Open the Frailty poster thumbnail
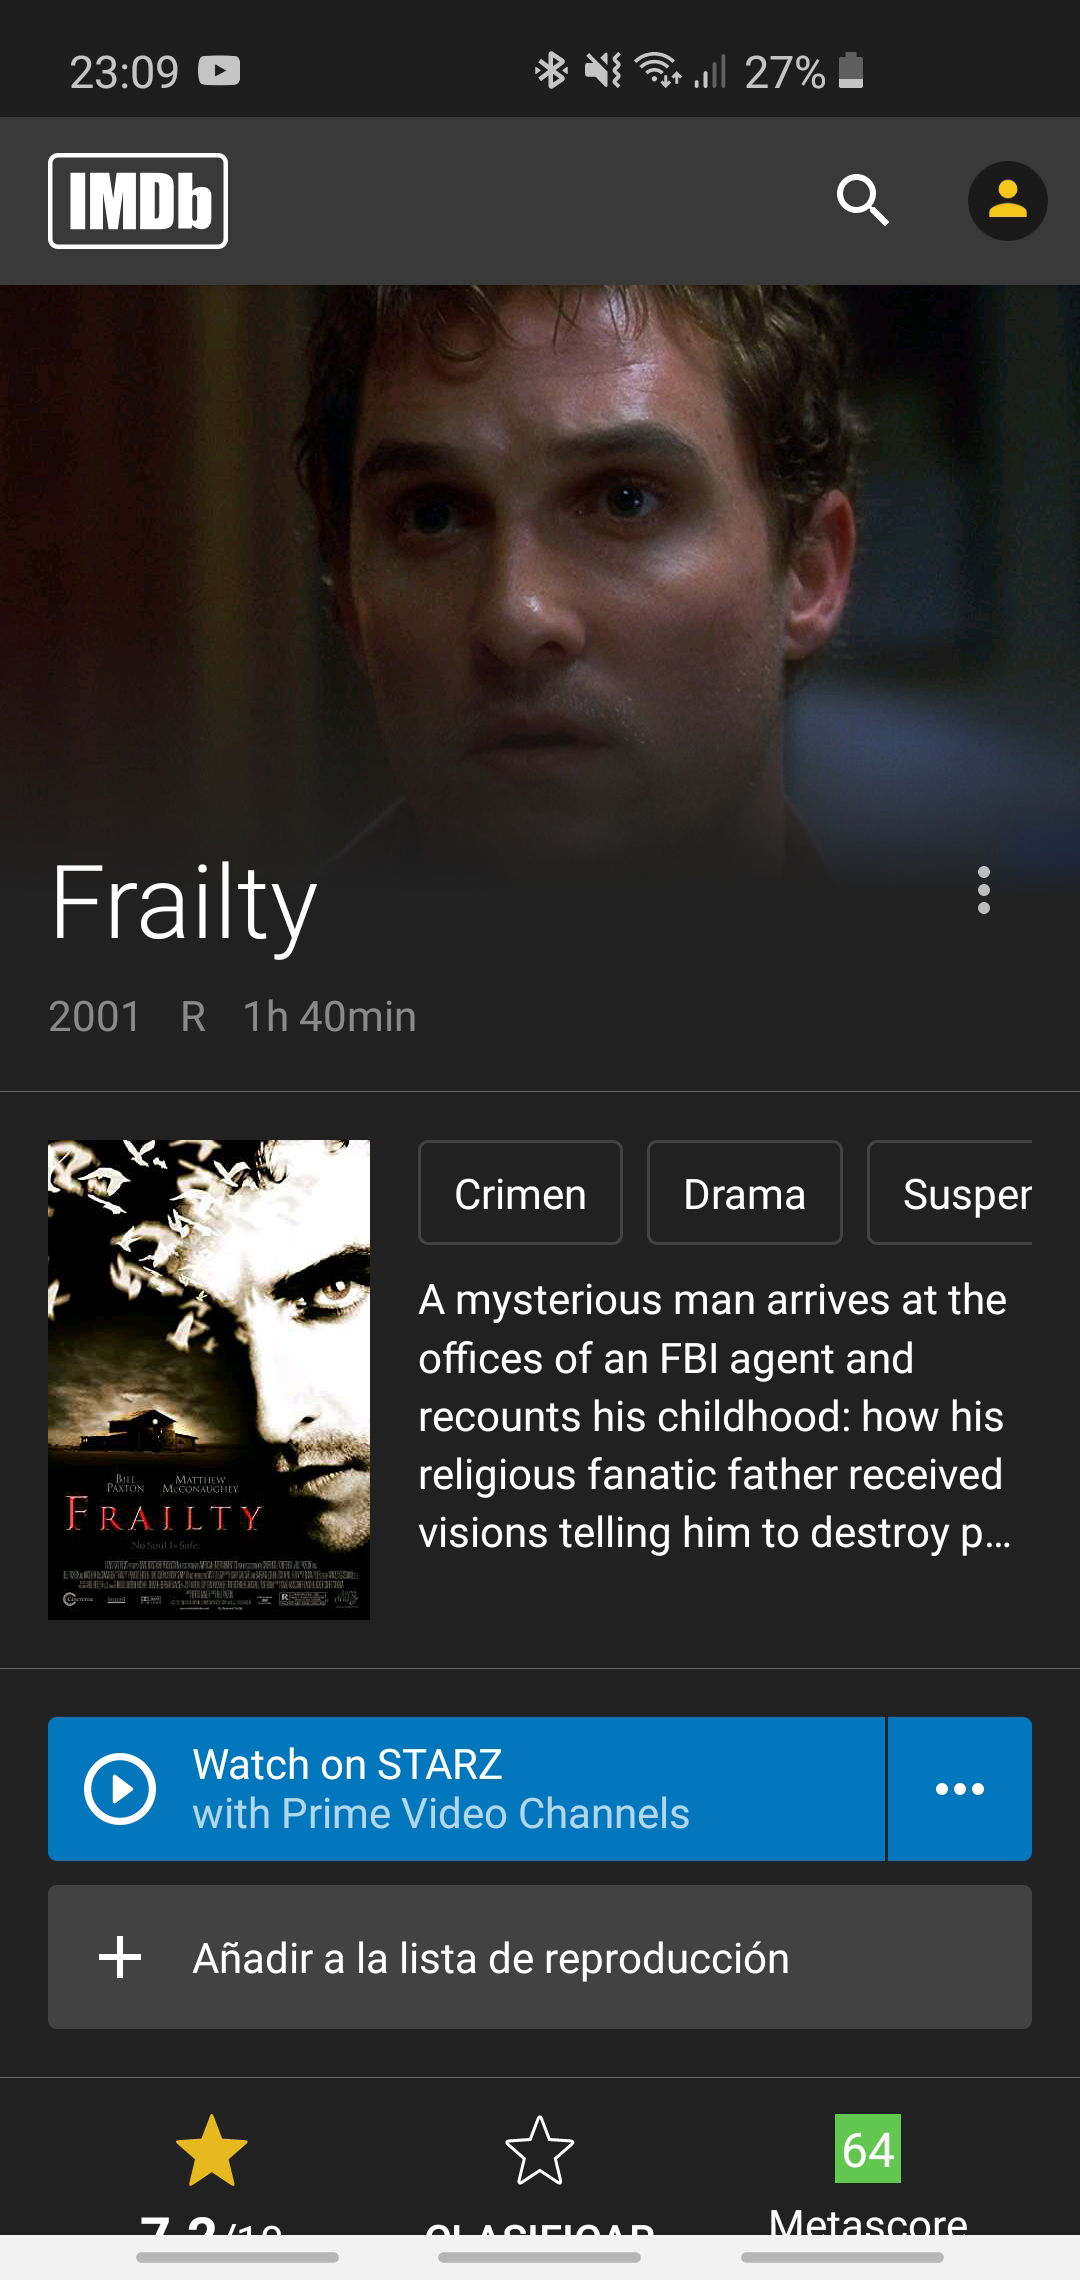The height and width of the screenshot is (2280, 1080). (209, 1379)
